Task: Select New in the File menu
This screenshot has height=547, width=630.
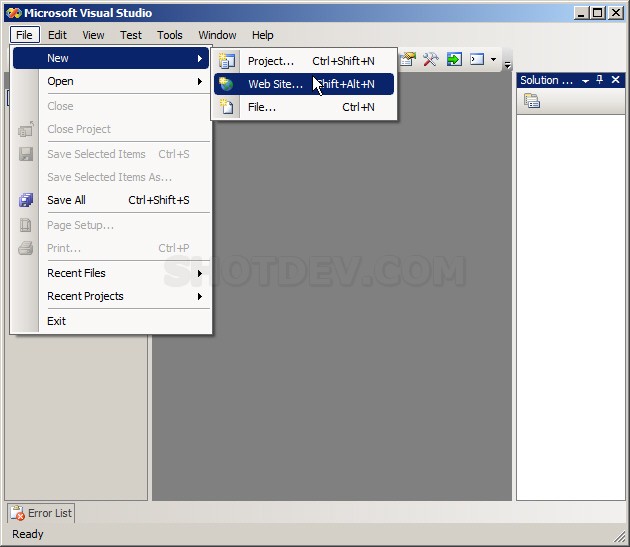Action: click(x=111, y=58)
